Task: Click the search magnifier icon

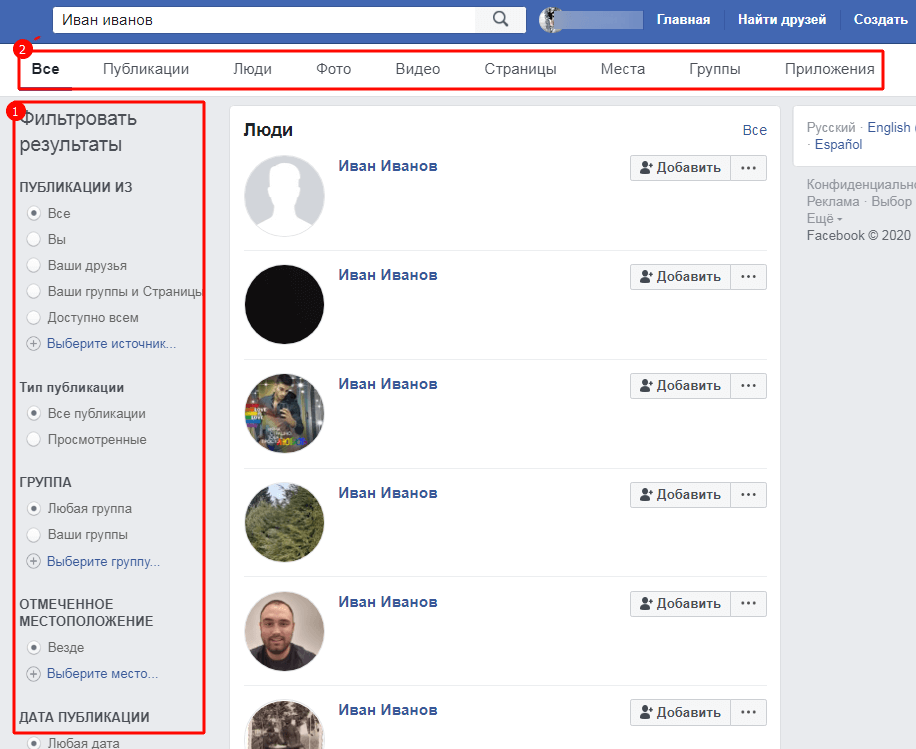Action: point(501,19)
